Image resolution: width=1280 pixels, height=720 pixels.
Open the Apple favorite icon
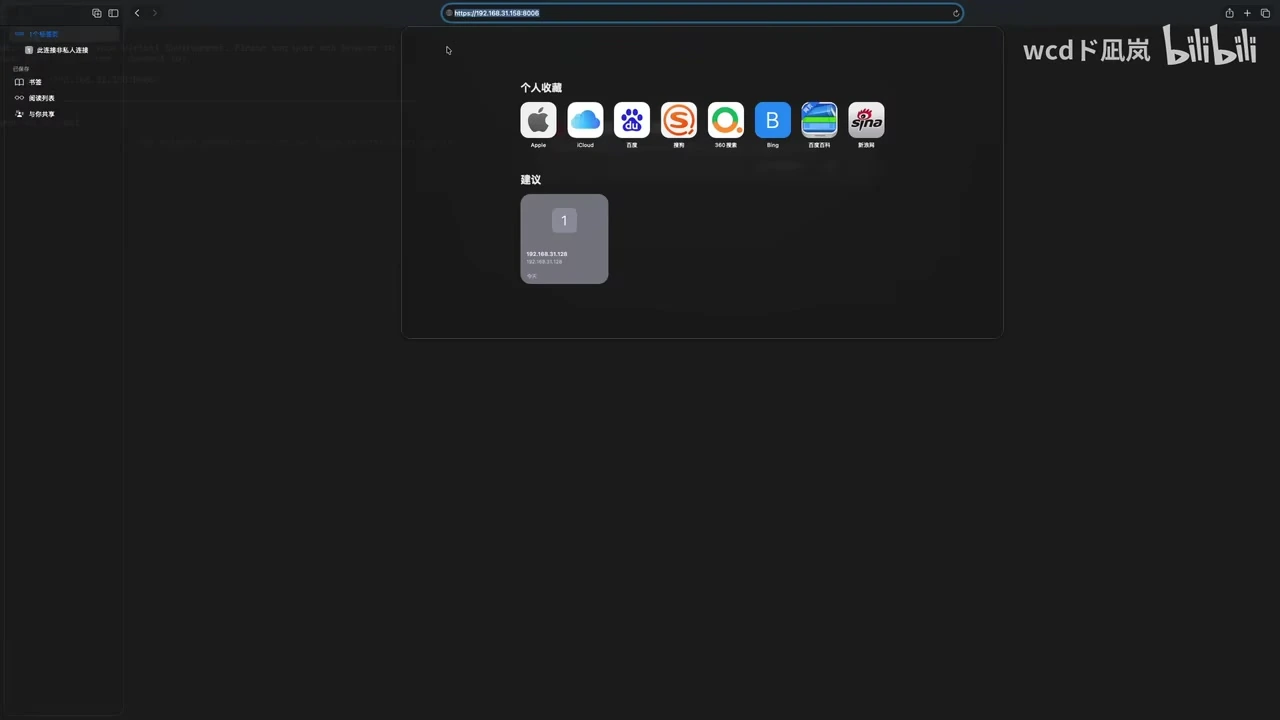(x=538, y=120)
